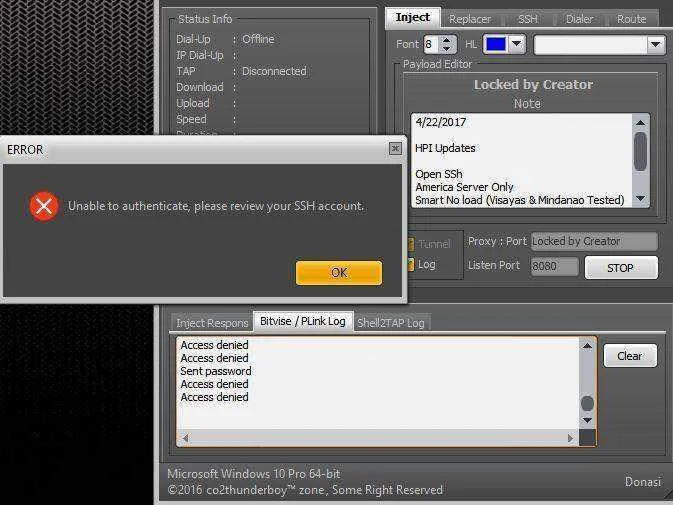The image size is (673, 505).
Task: Switch to the Inject tab
Action: (412, 18)
